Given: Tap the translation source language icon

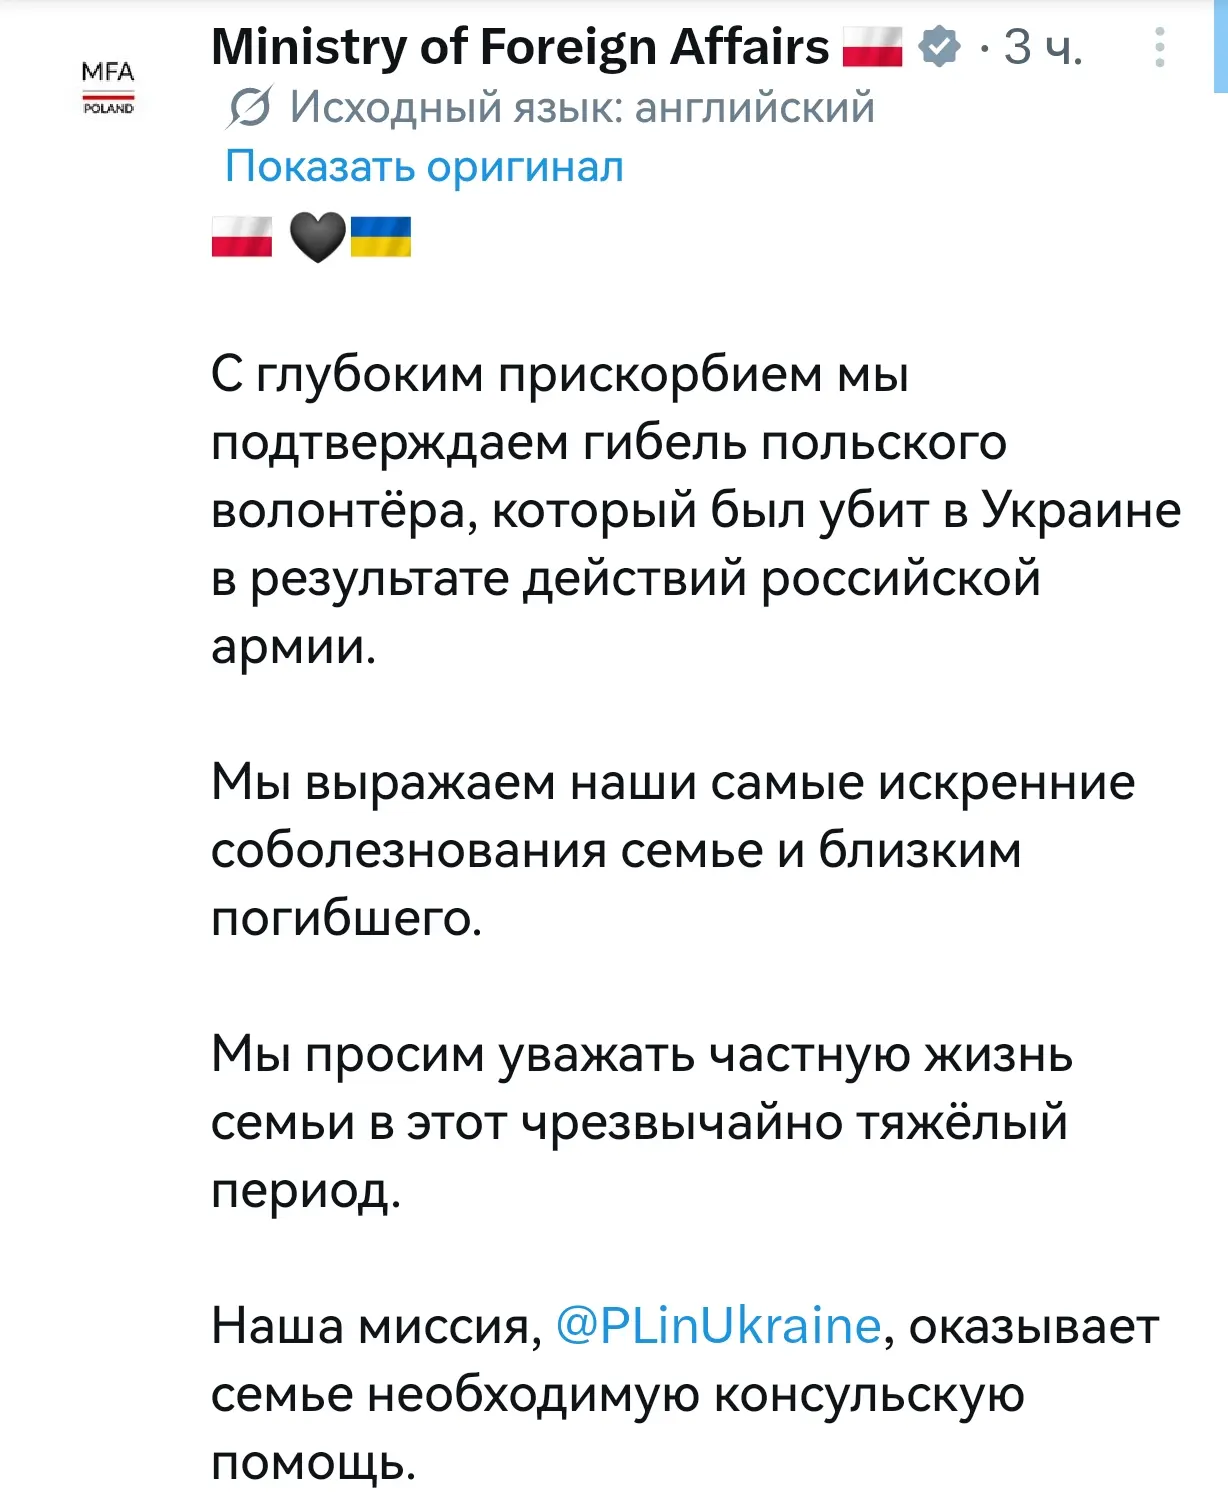Looking at the screenshot, I should (248, 107).
